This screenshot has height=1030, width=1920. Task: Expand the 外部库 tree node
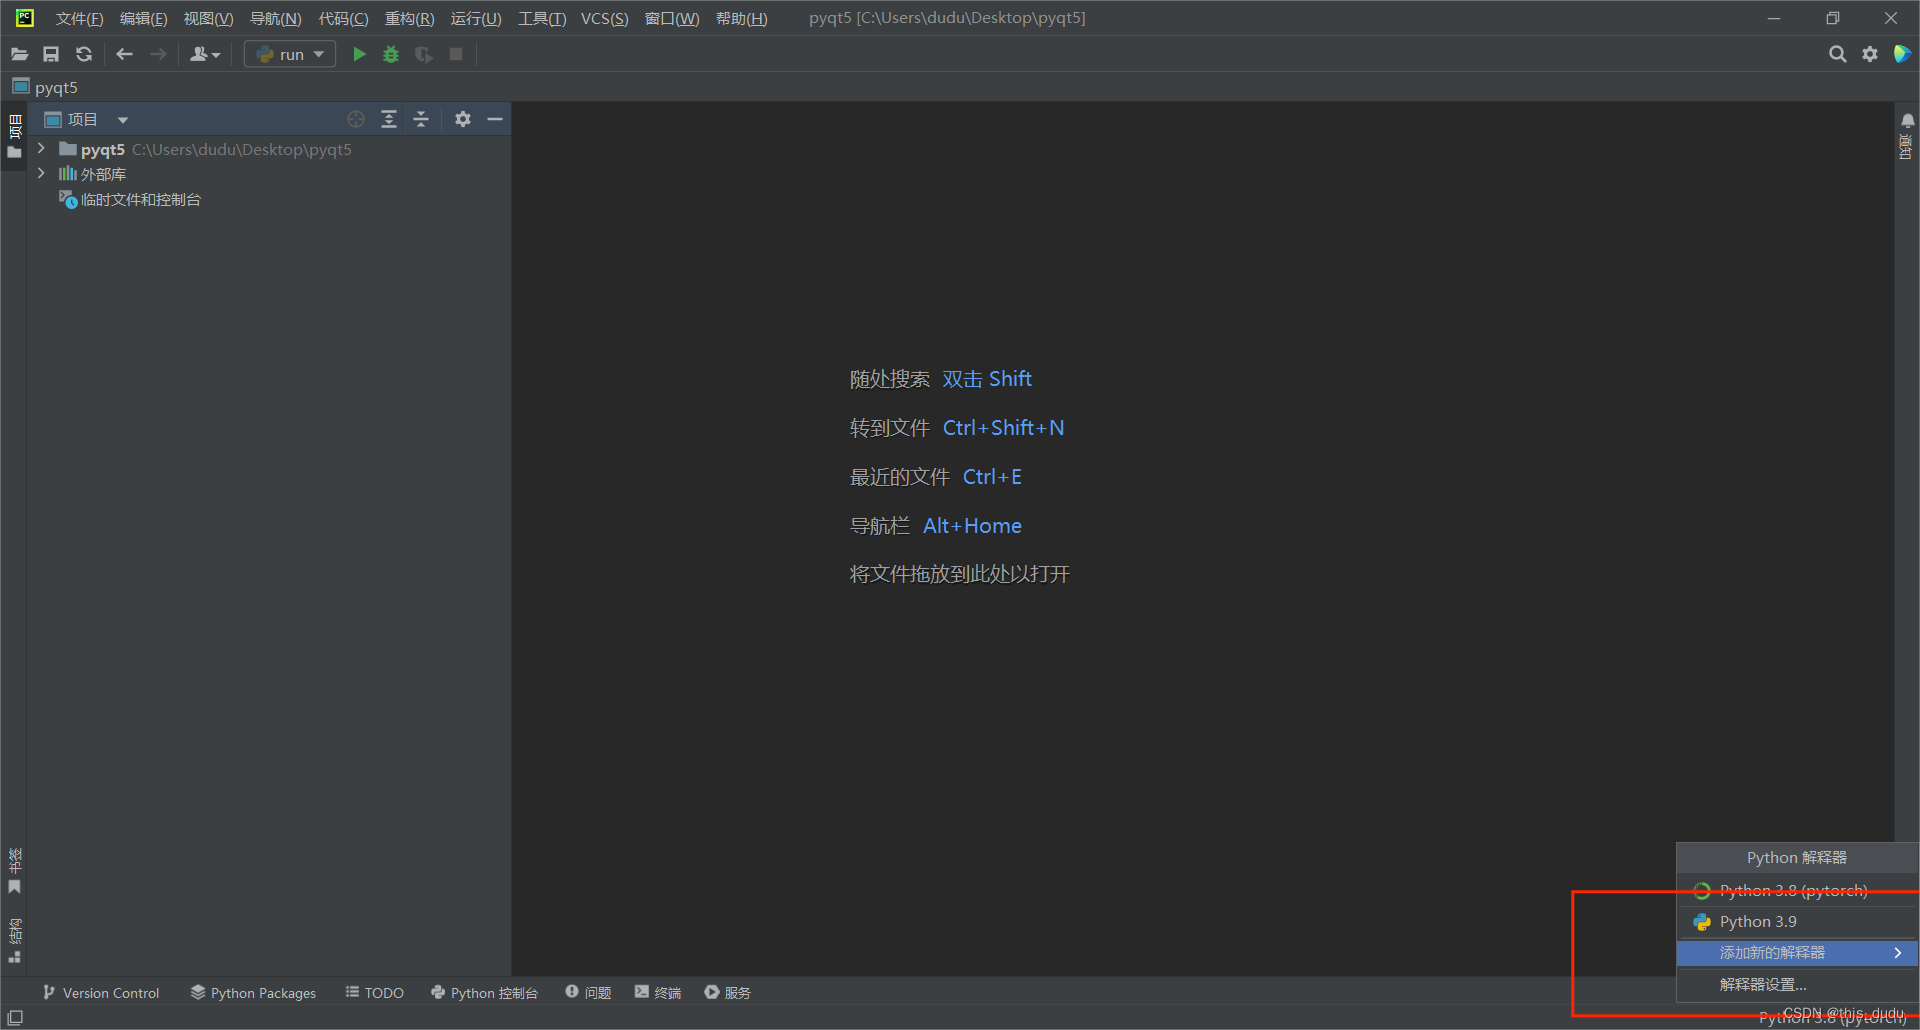pyautogui.click(x=41, y=173)
